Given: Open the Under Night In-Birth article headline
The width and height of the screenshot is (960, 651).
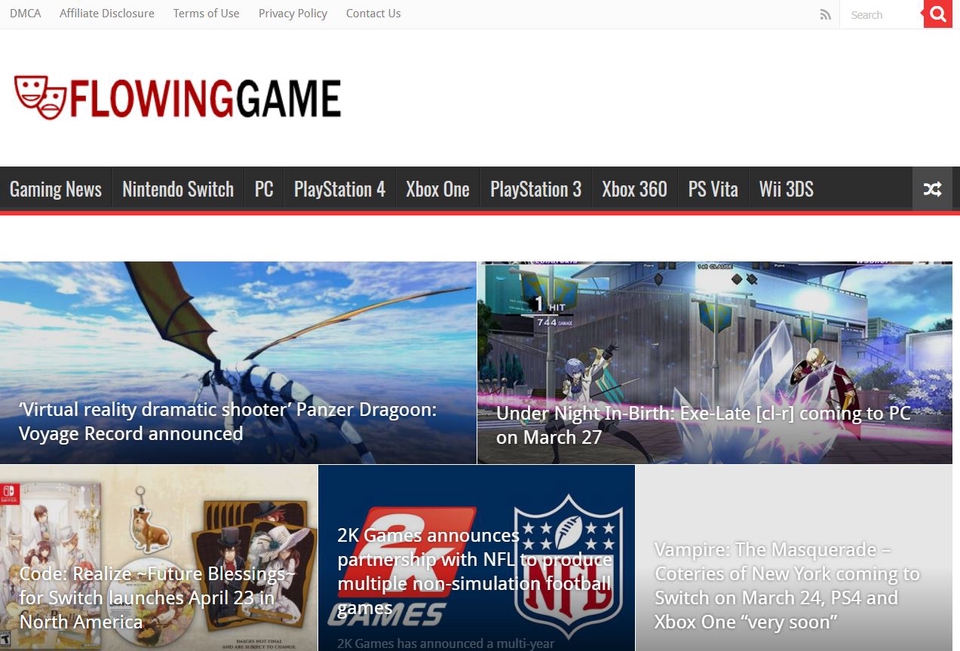Looking at the screenshot, I should (x=703, y=425).
